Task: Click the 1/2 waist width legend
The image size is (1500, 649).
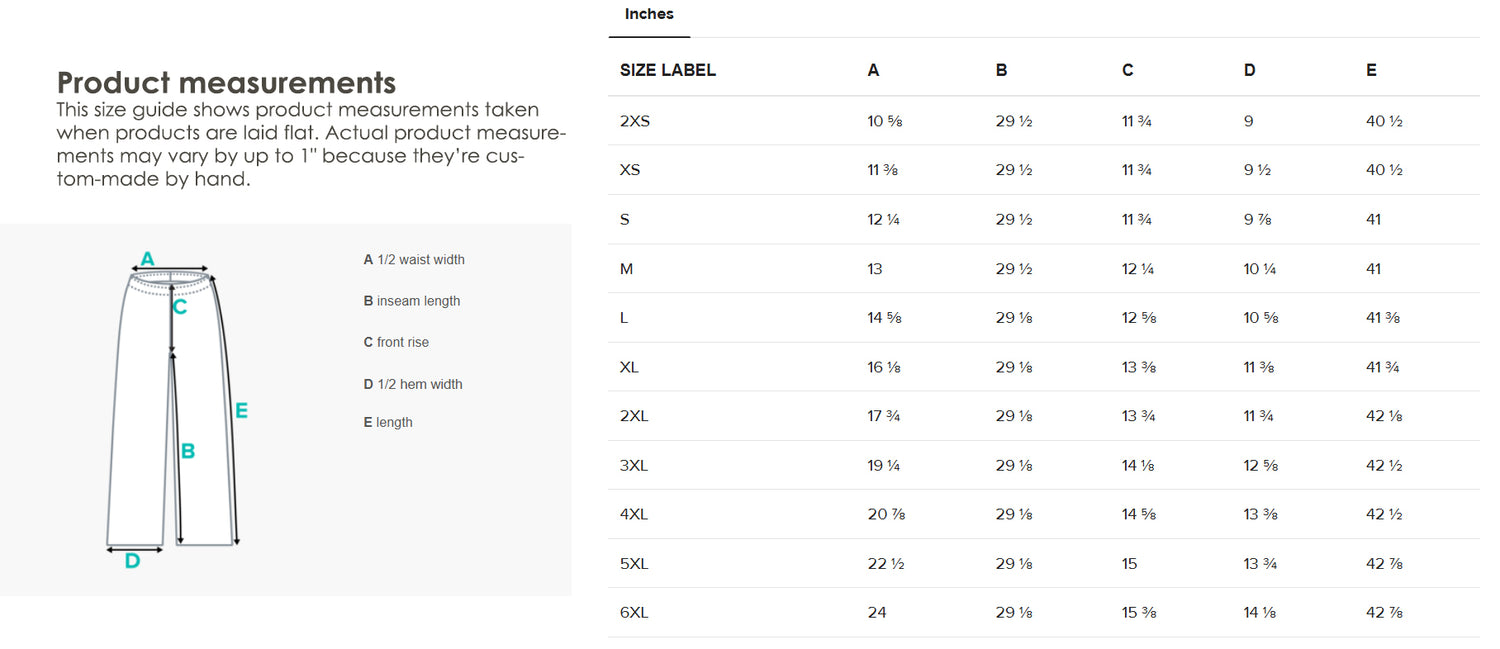Action: [x=414, y=260]
